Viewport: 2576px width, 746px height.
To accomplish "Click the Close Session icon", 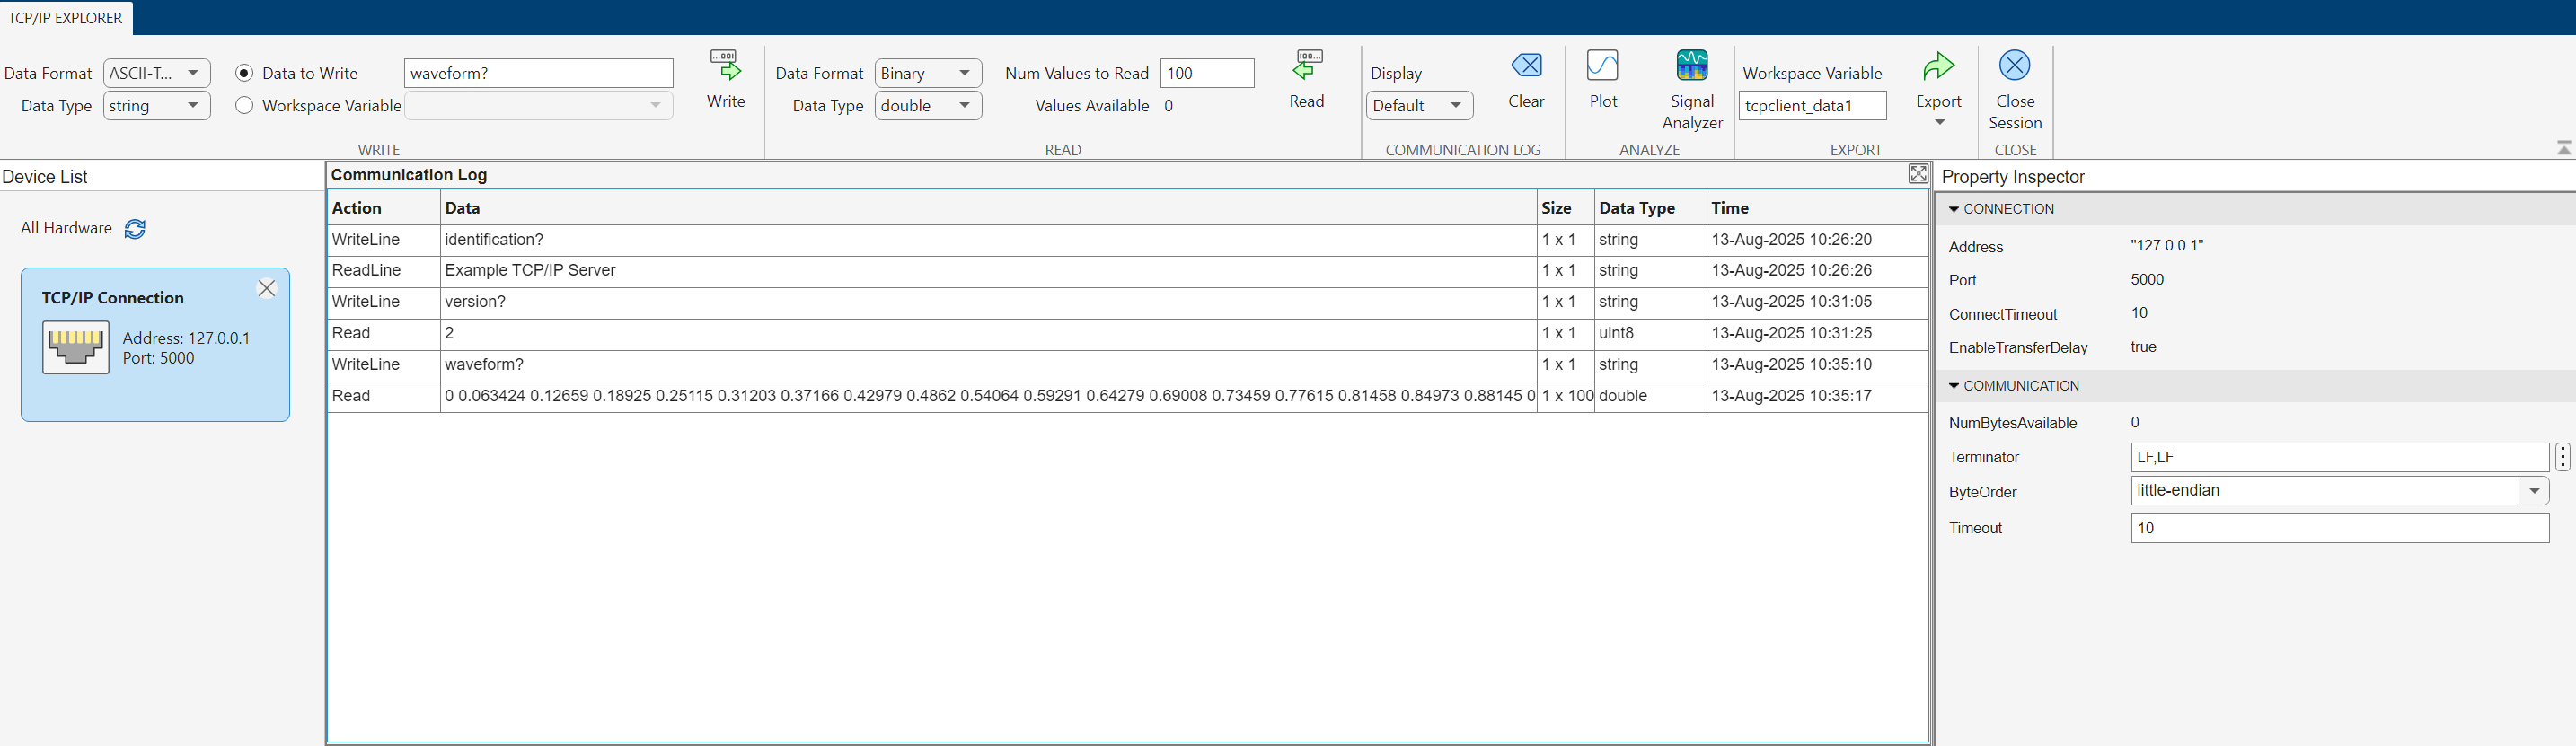I will point(2014,67).
